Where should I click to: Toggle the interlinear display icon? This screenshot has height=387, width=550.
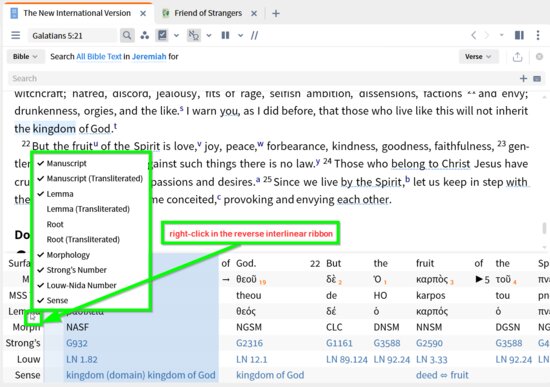pyautogui.click(x=193, y=35)
